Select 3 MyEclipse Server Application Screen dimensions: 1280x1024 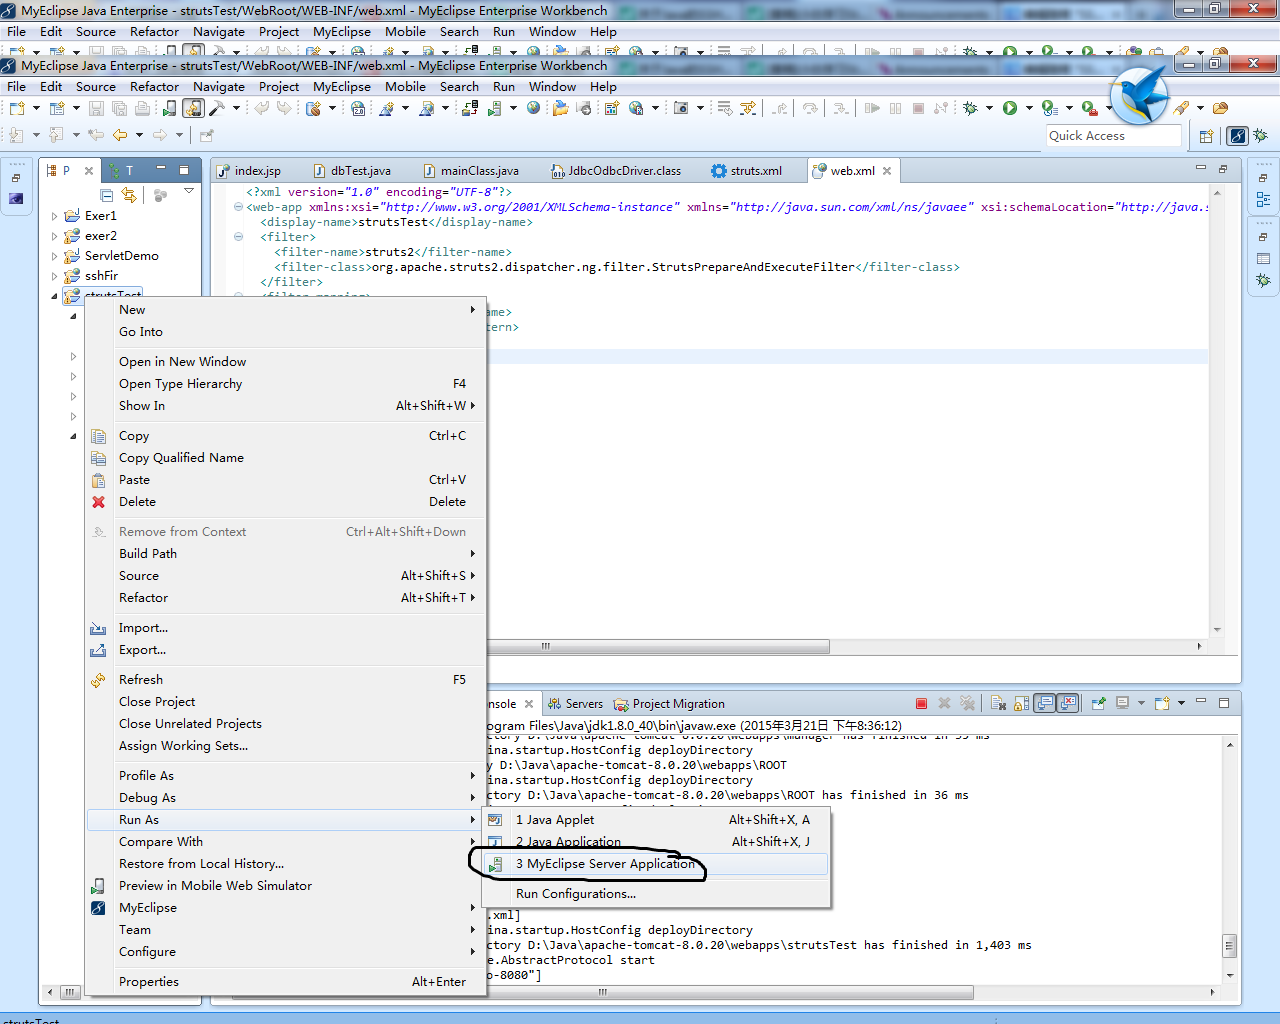658,863
